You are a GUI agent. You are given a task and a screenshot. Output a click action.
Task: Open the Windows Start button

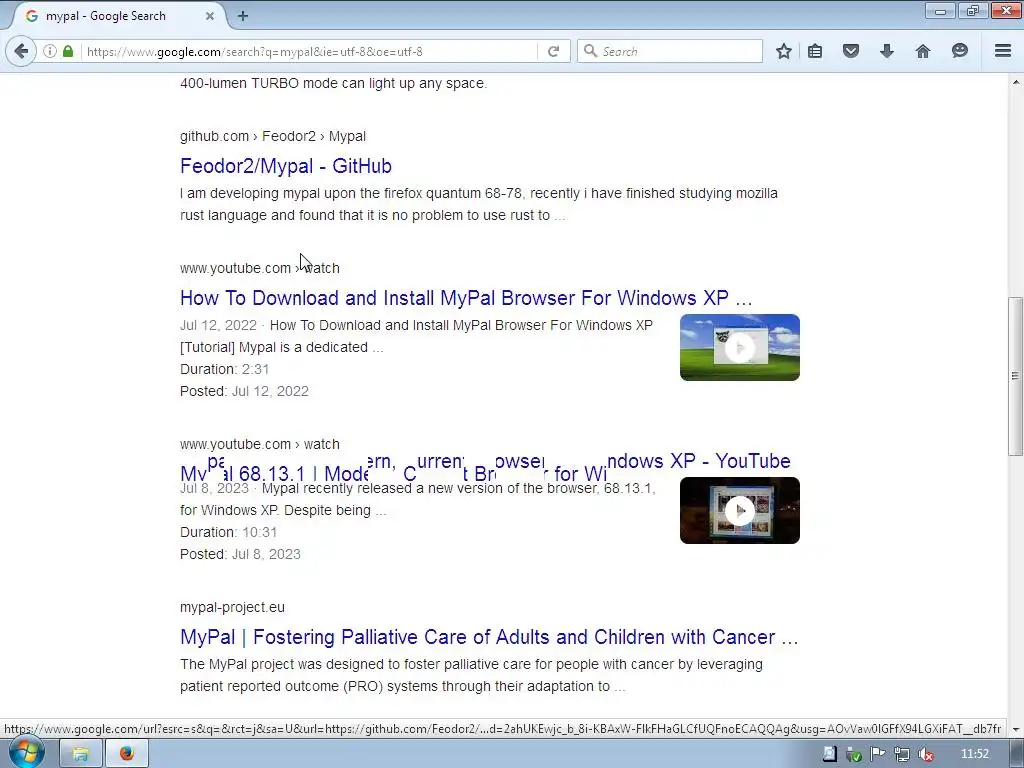[x=27, y=753]
